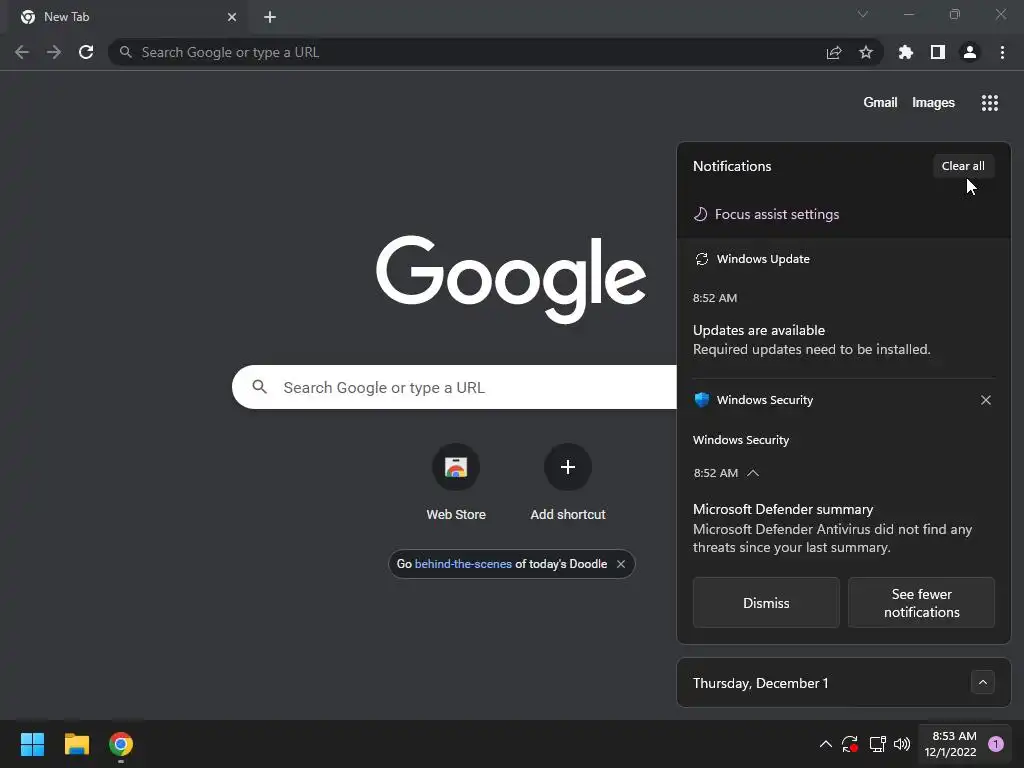Open Chrome three-dot menu
The width and height of the screenshot is (1024, 768).
tap(1002, 52)
